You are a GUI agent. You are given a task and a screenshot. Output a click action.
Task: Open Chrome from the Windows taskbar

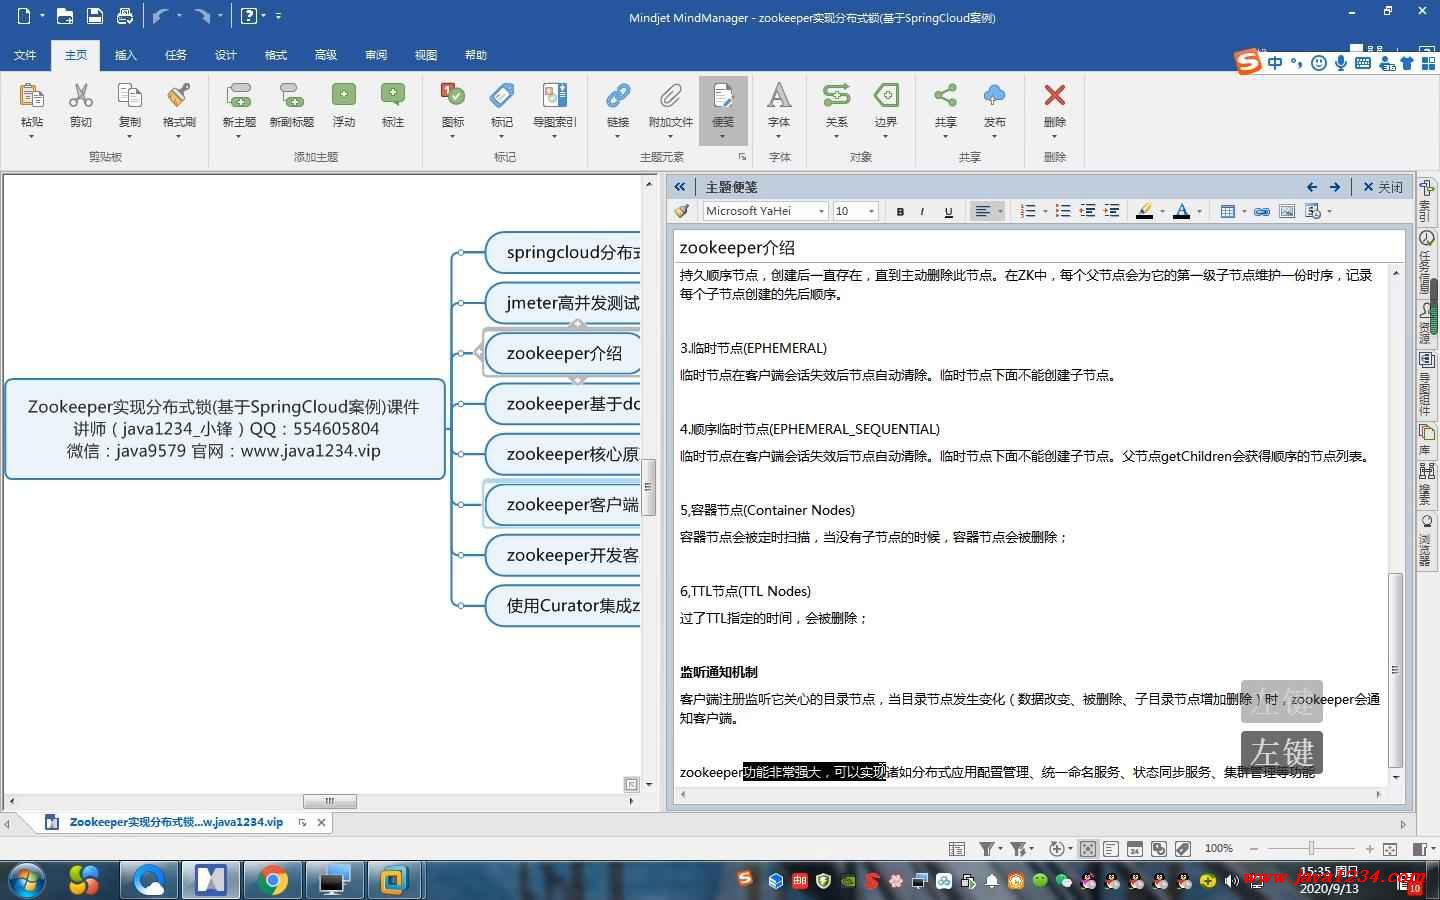click(x=272, y=880)
